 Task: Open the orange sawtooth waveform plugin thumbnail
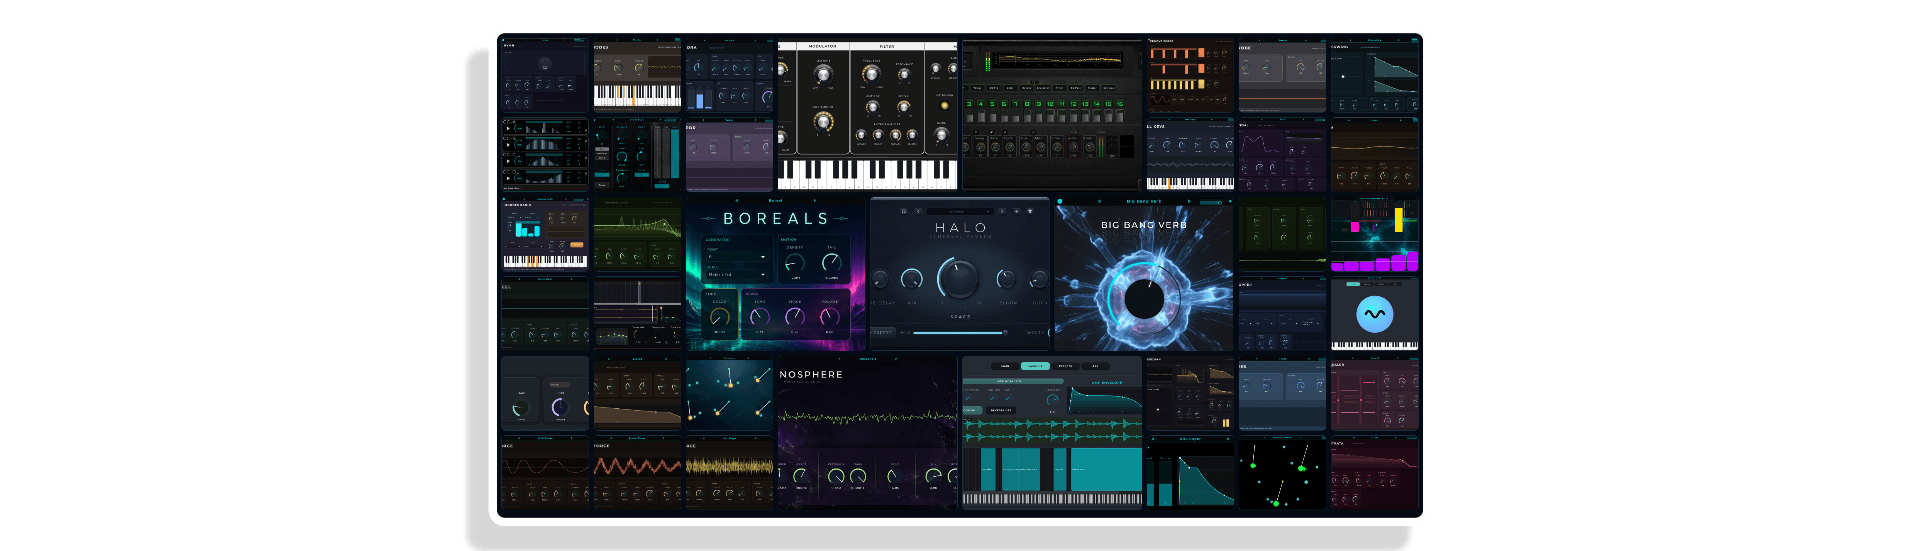click(x=637, y=472)
